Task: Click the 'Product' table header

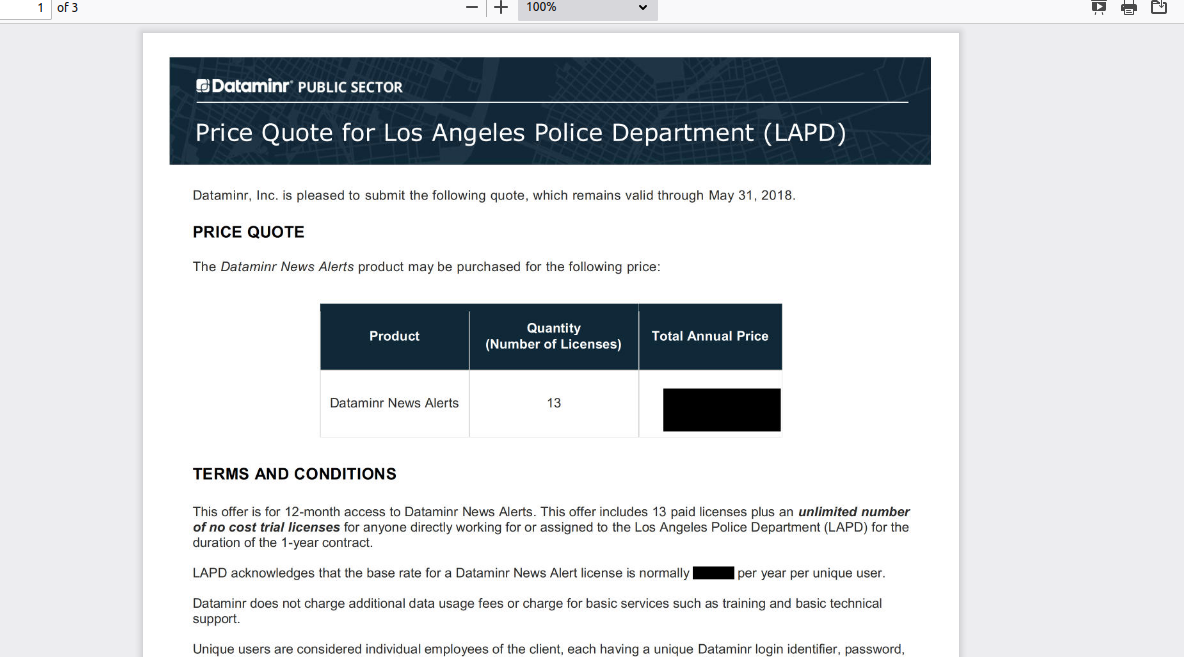Action: click(x=394, y=336)
